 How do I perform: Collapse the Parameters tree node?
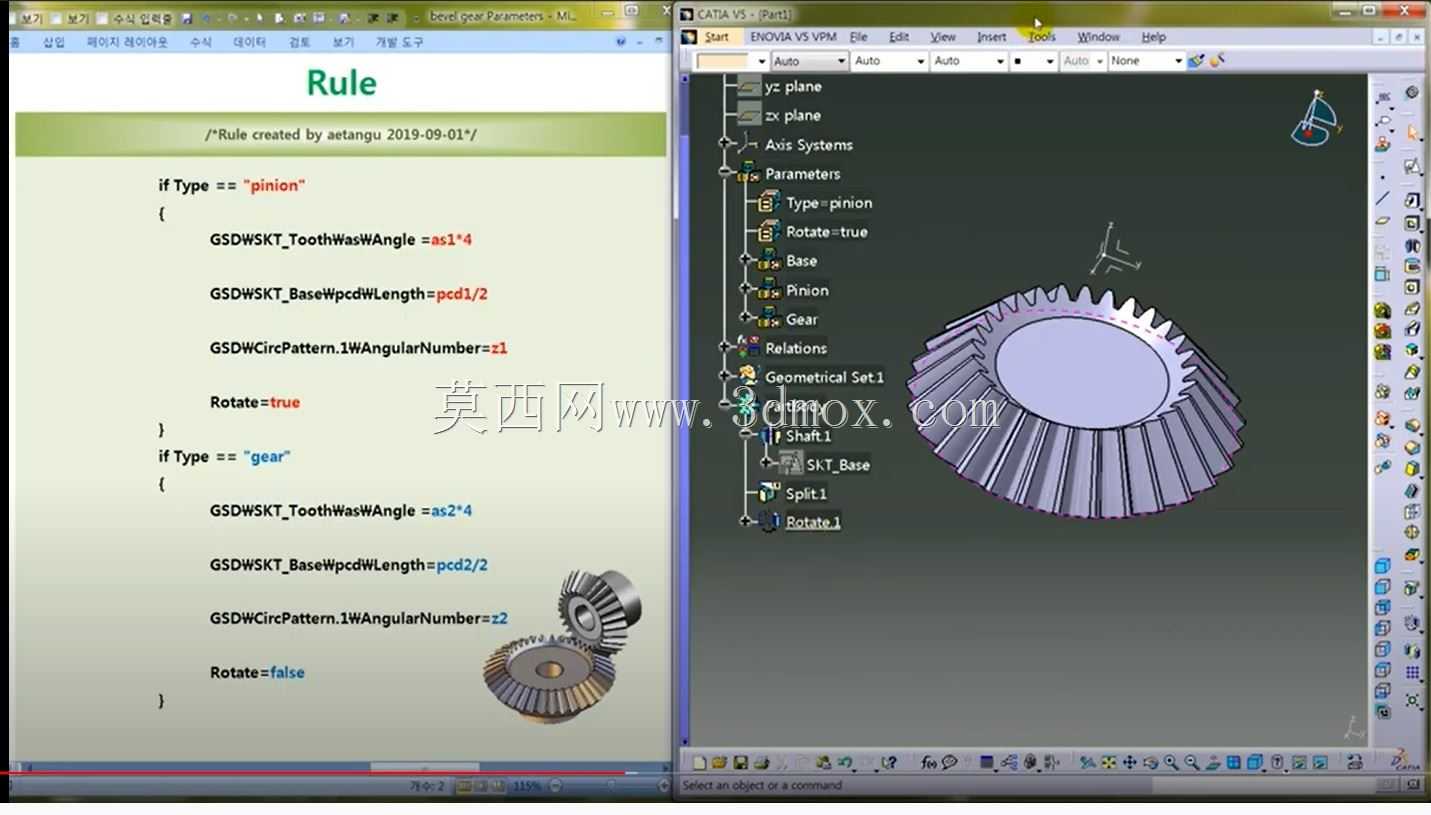[725, 173]
